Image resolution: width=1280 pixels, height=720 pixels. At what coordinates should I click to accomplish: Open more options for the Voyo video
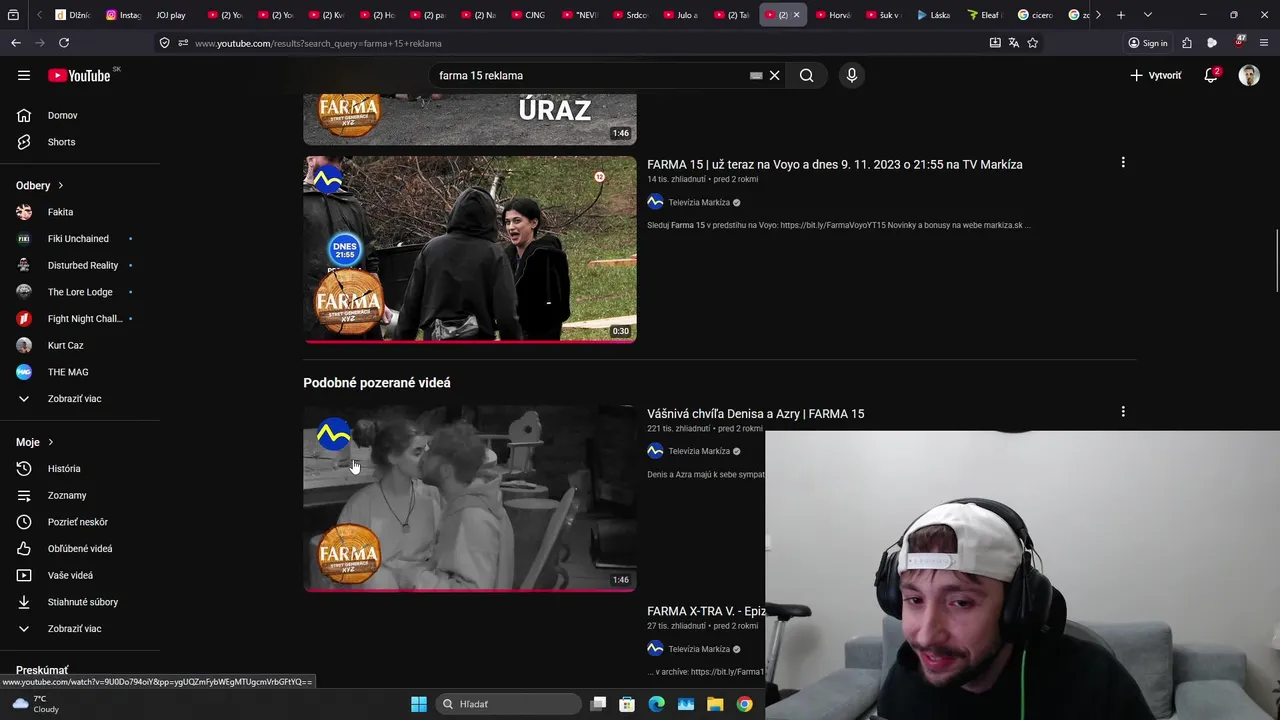1123,162
